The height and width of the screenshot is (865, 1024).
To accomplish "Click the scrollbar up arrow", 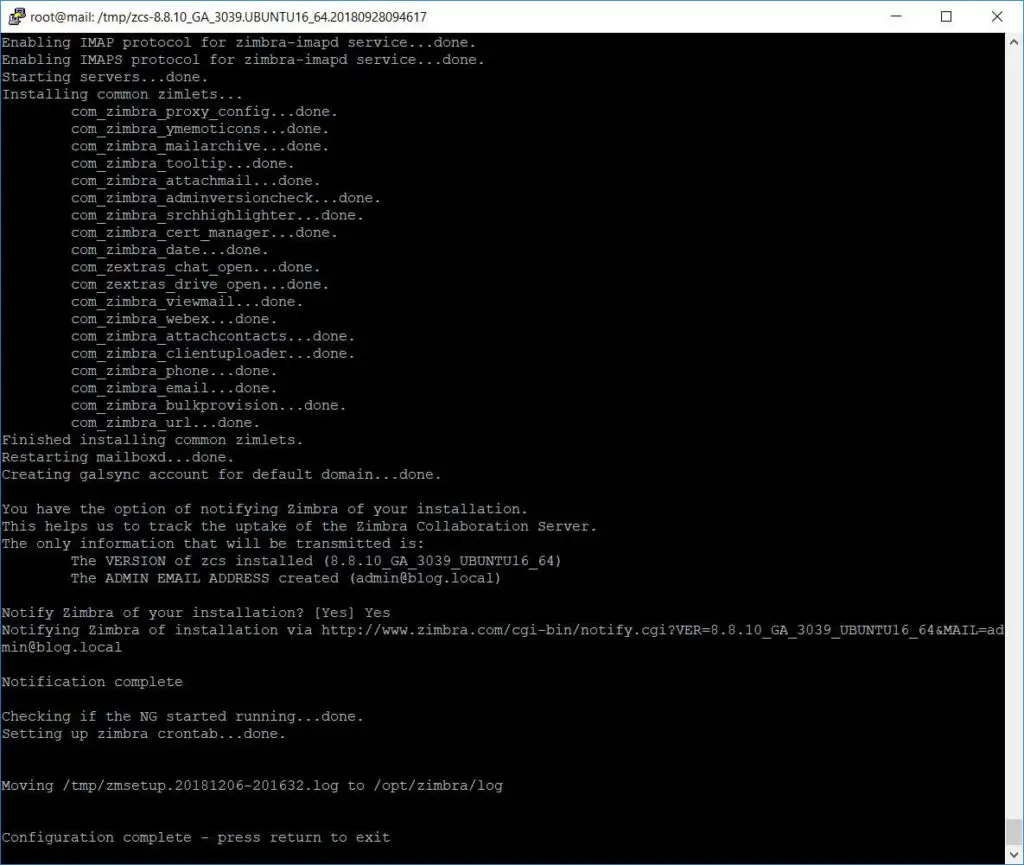I will 1014,42.
